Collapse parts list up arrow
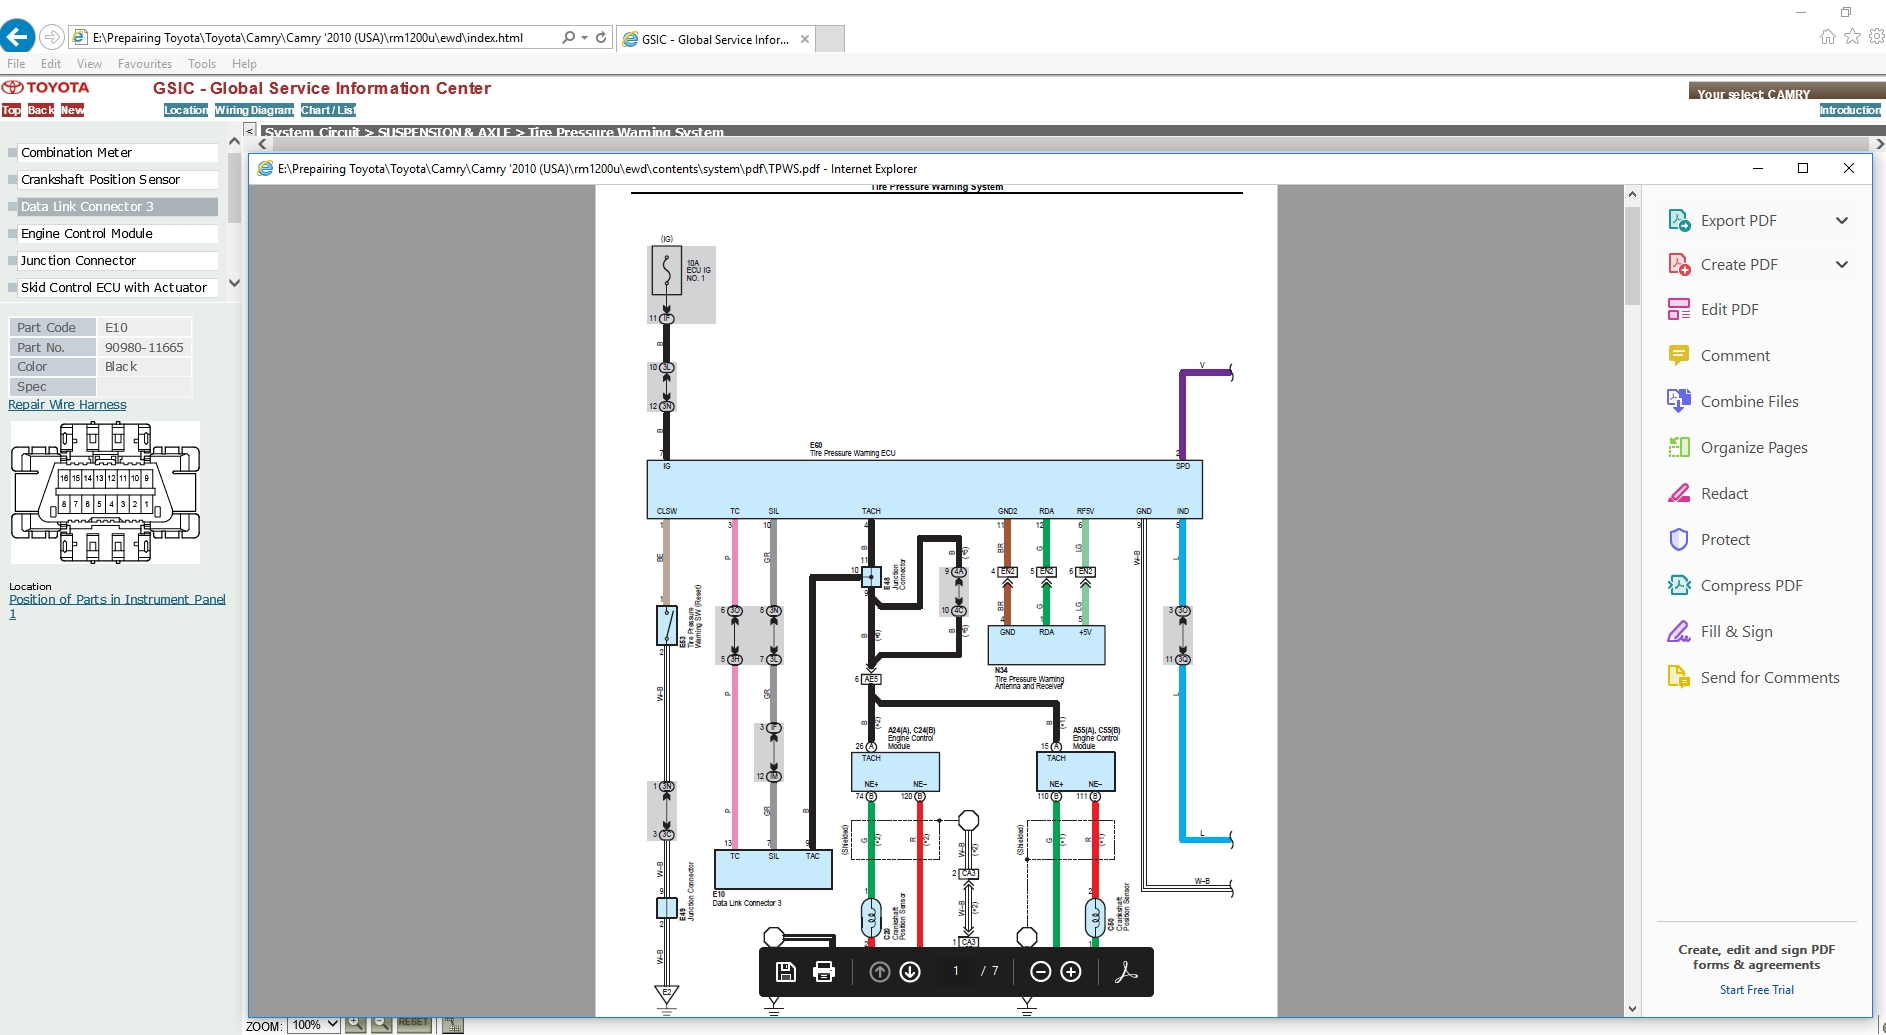Image resolution: width=1886 pixels, height=1035 pixels. pyautogui.click(x=234, y=142)
